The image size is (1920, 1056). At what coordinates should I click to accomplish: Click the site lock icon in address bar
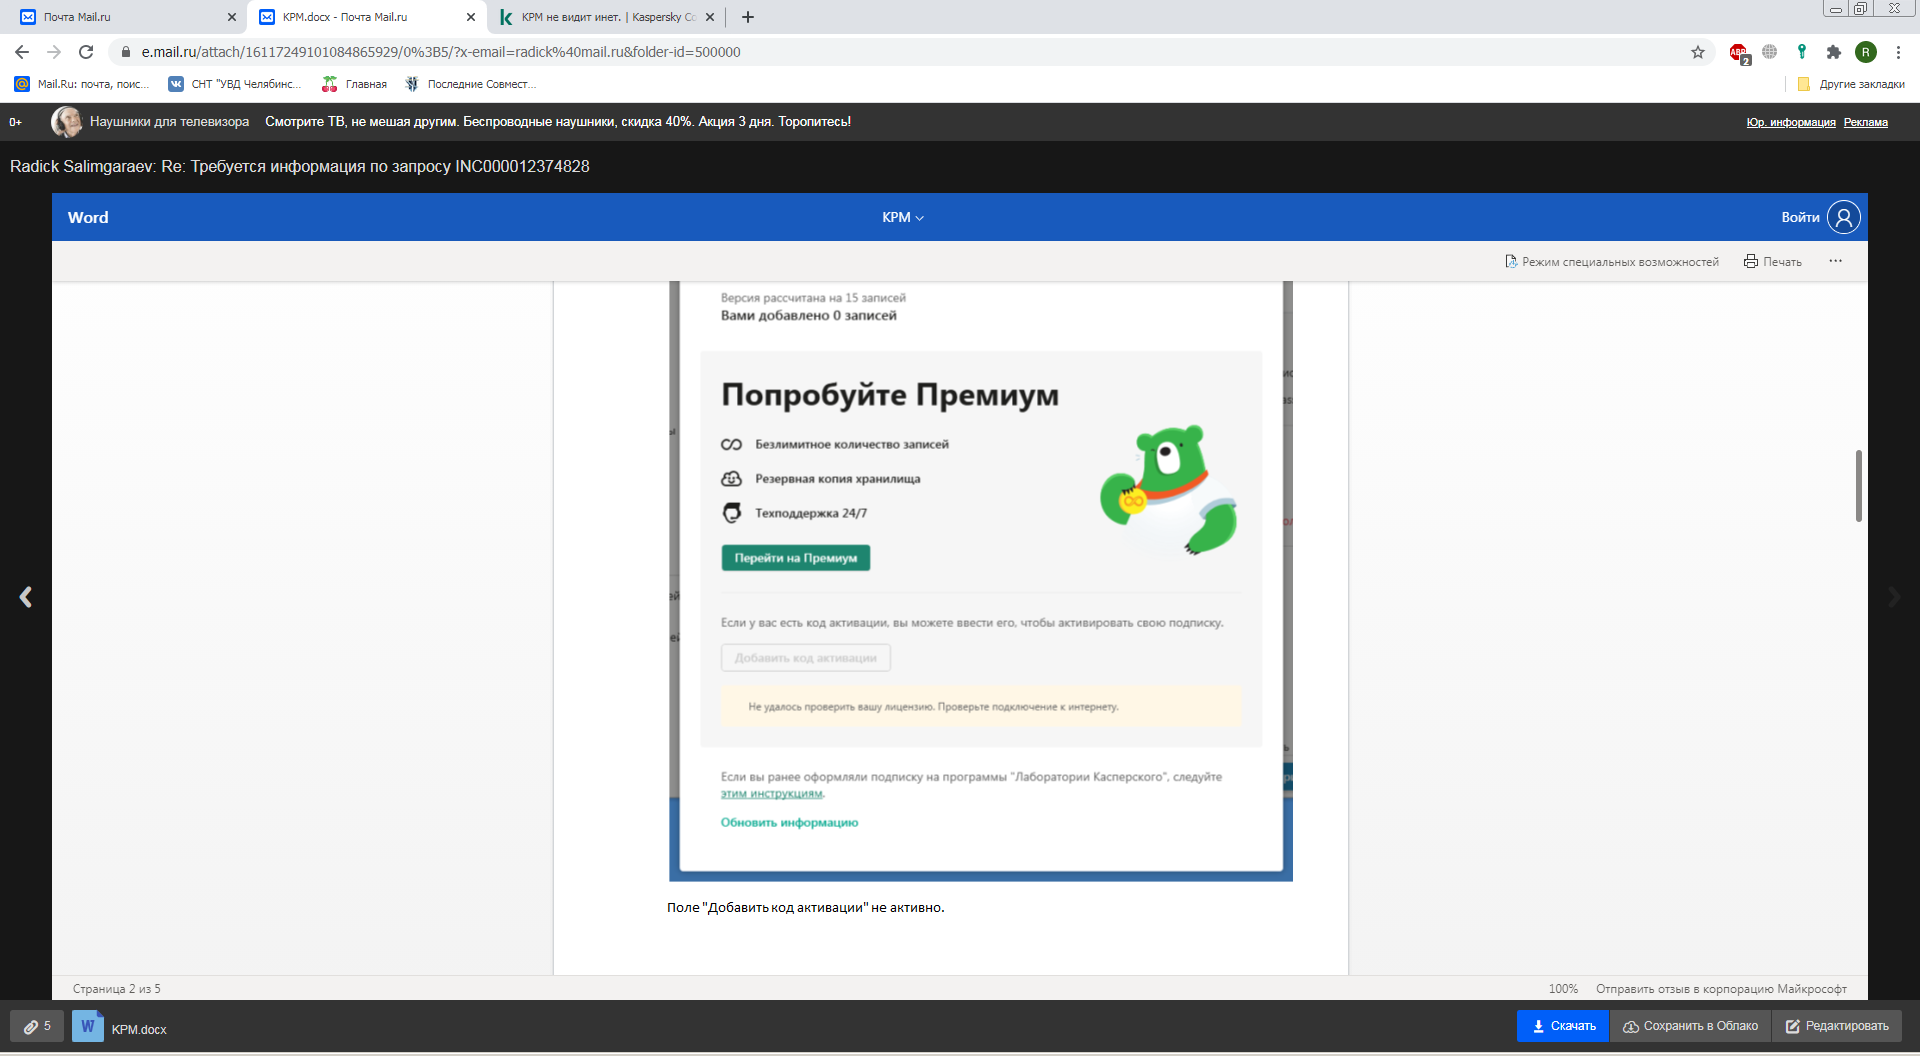tap(126, 52)
